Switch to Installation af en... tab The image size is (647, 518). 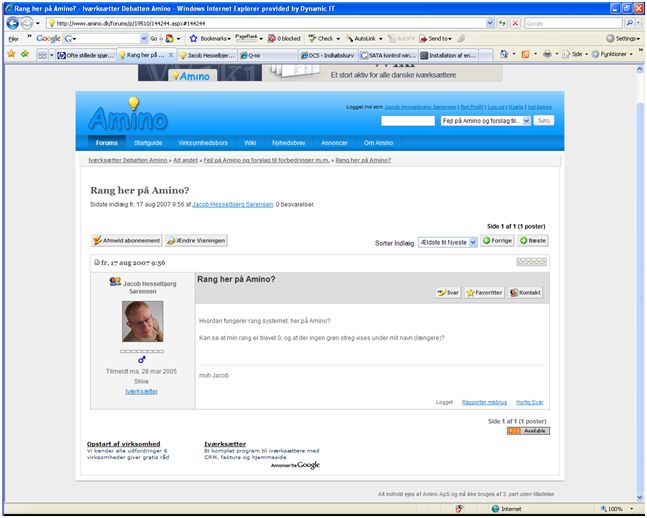pos(449,55)
